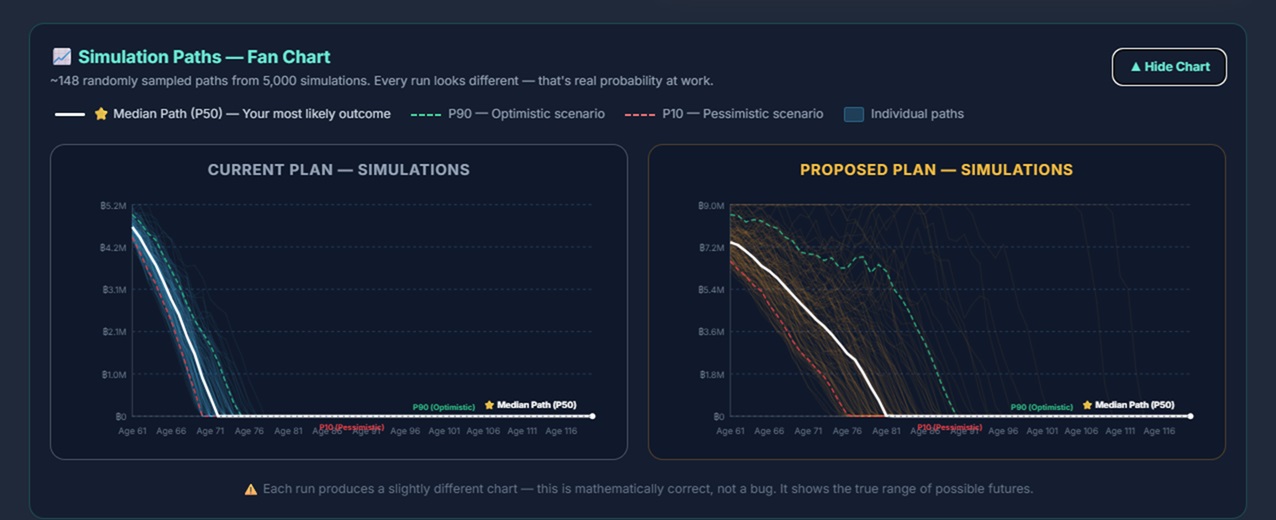Screen dimensions: 1276x520
Task: Click the white dash line icon in legend
Action: click(x=69, y=114)
